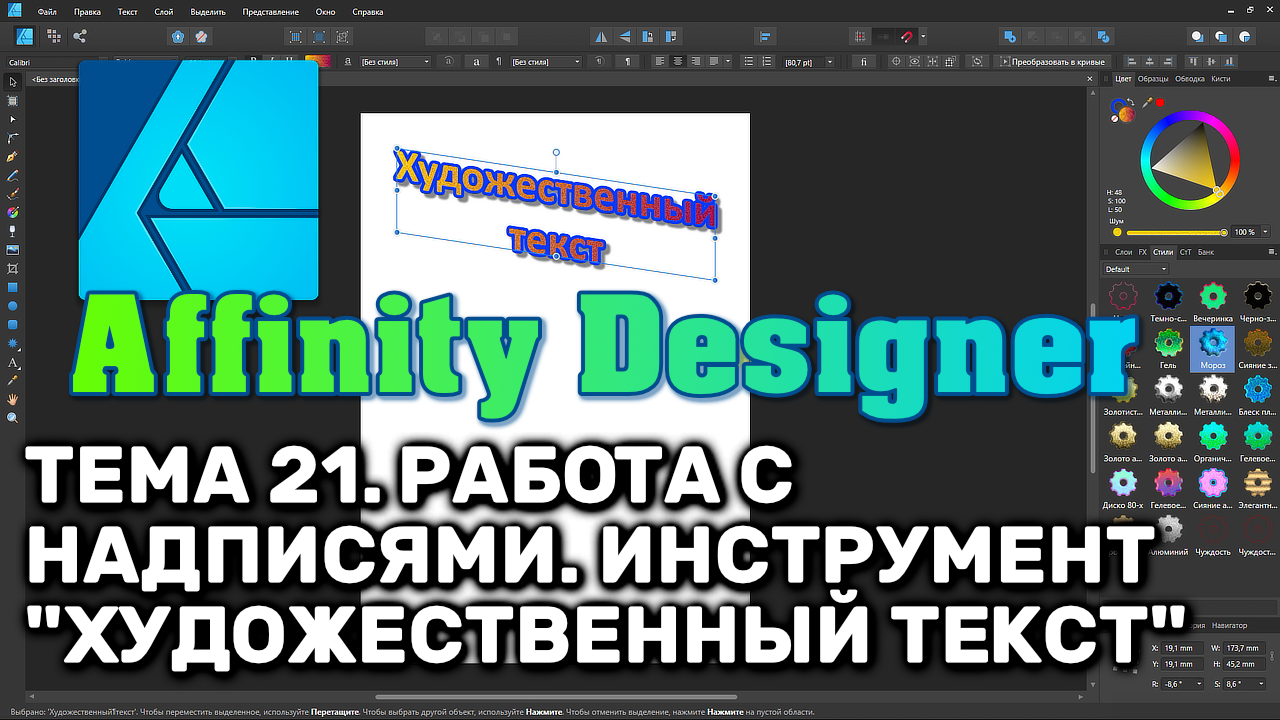1280x720 pixels.
Task: Toggle center text alignment
Action: pos(678,61)
